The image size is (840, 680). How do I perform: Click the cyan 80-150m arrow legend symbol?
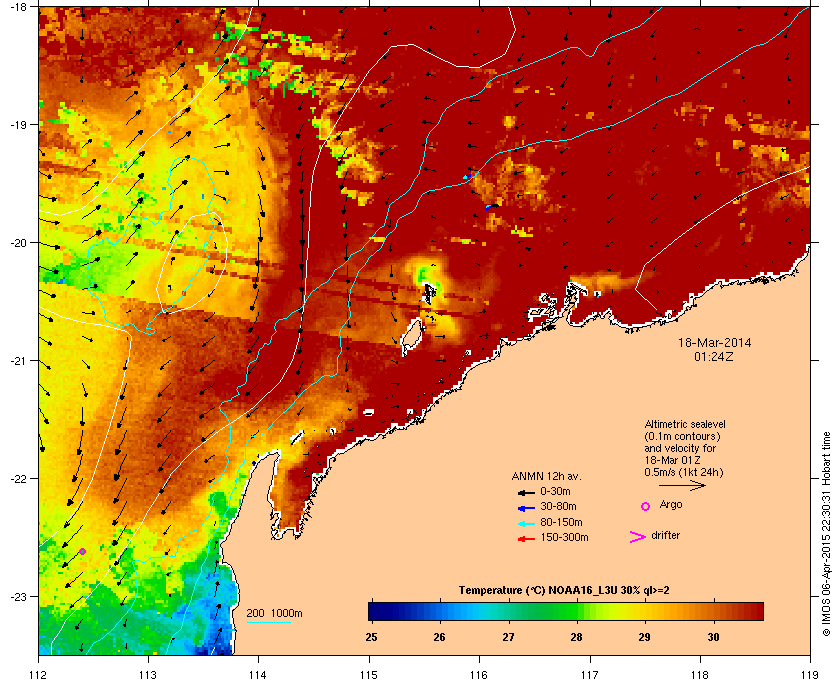tap(526, 523)
